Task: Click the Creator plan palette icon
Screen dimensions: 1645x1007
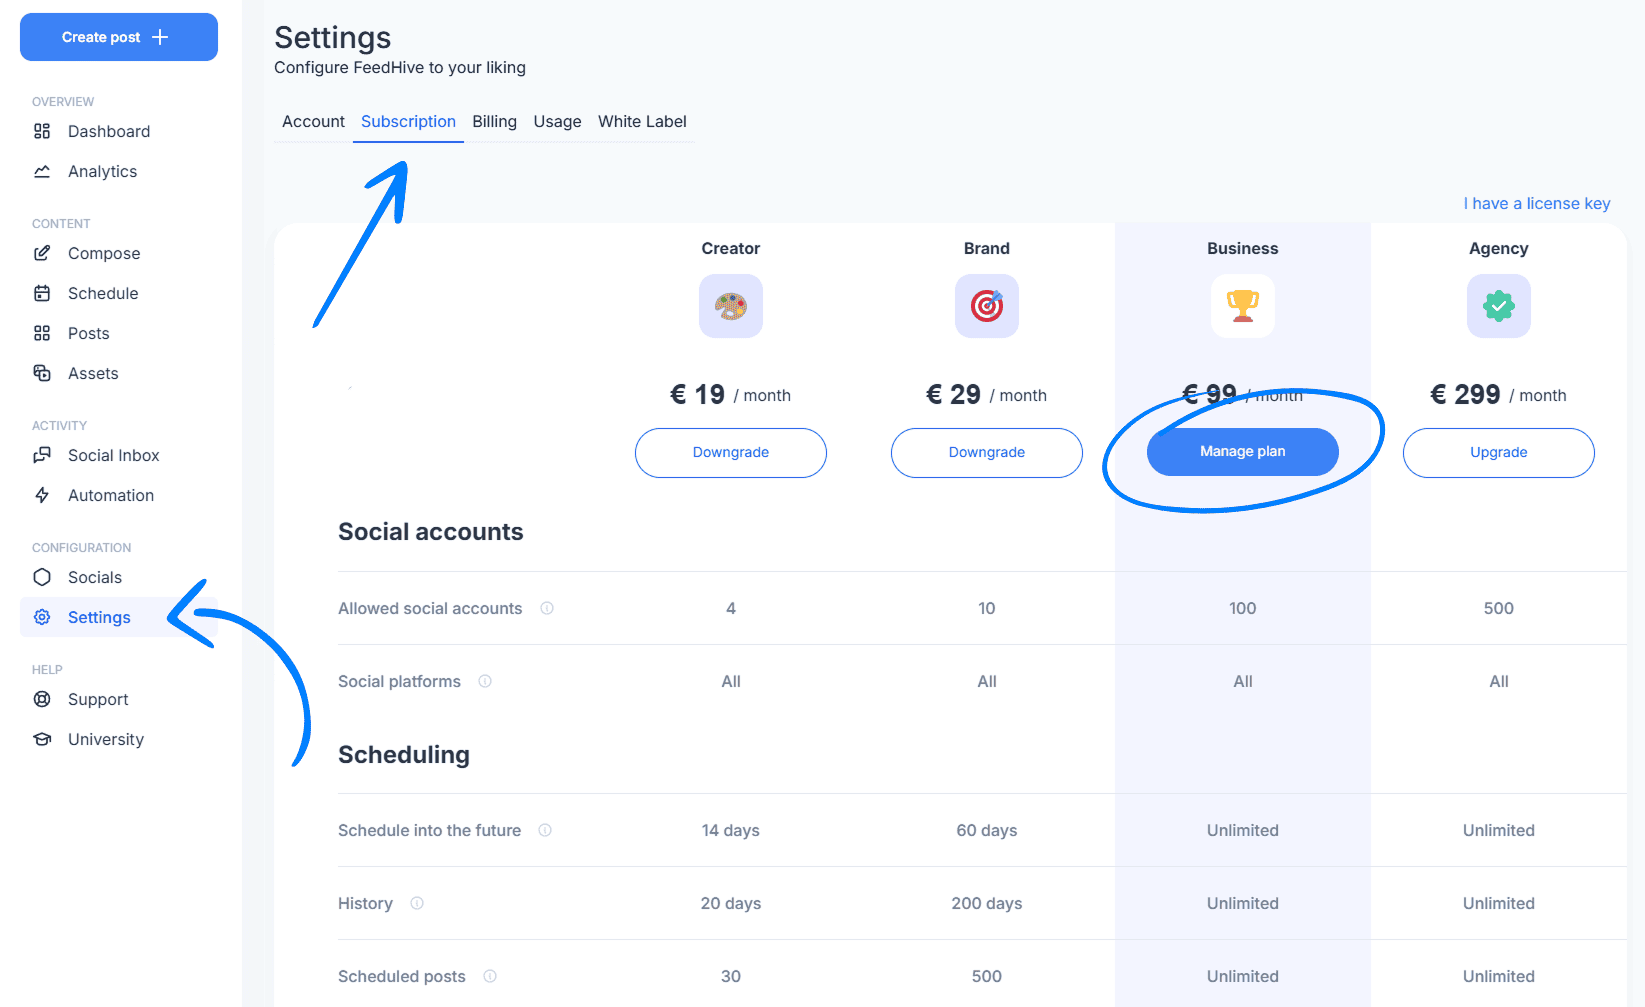Action: point(731,306)
